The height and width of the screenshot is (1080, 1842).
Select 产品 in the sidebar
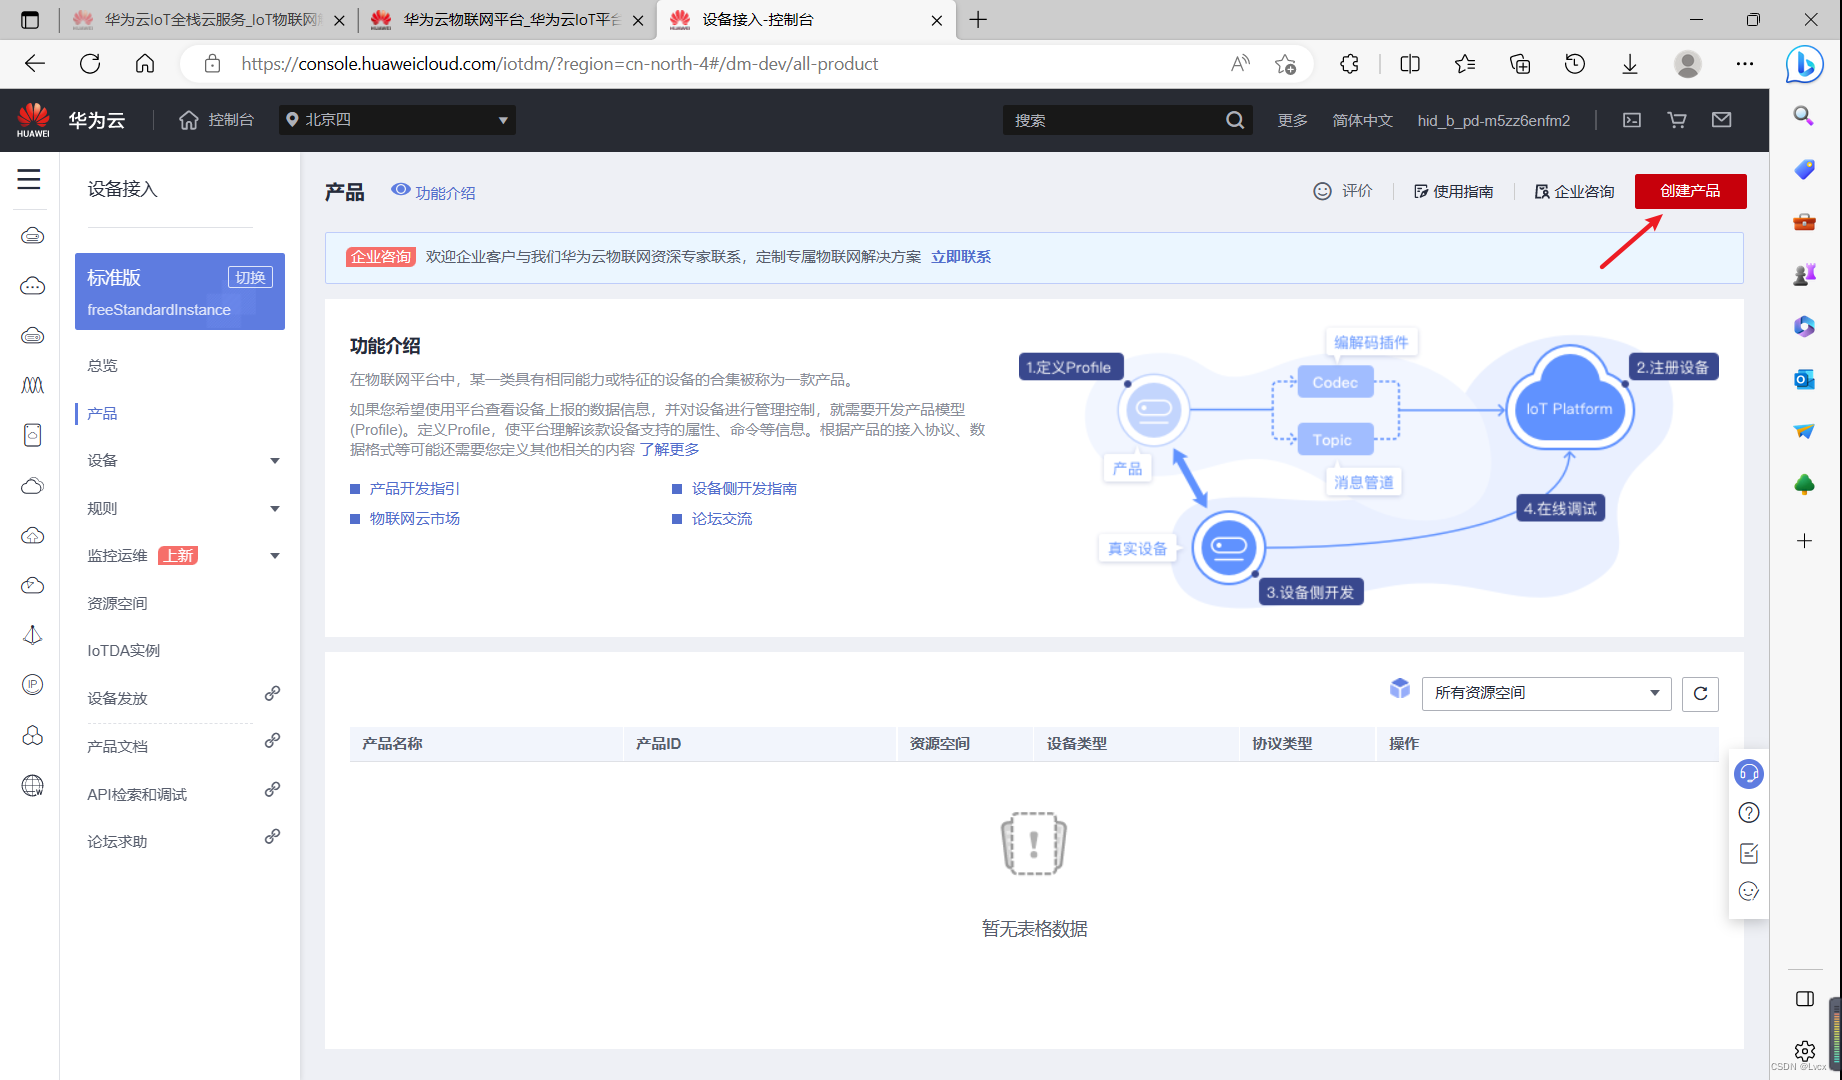tap(102, 413)
